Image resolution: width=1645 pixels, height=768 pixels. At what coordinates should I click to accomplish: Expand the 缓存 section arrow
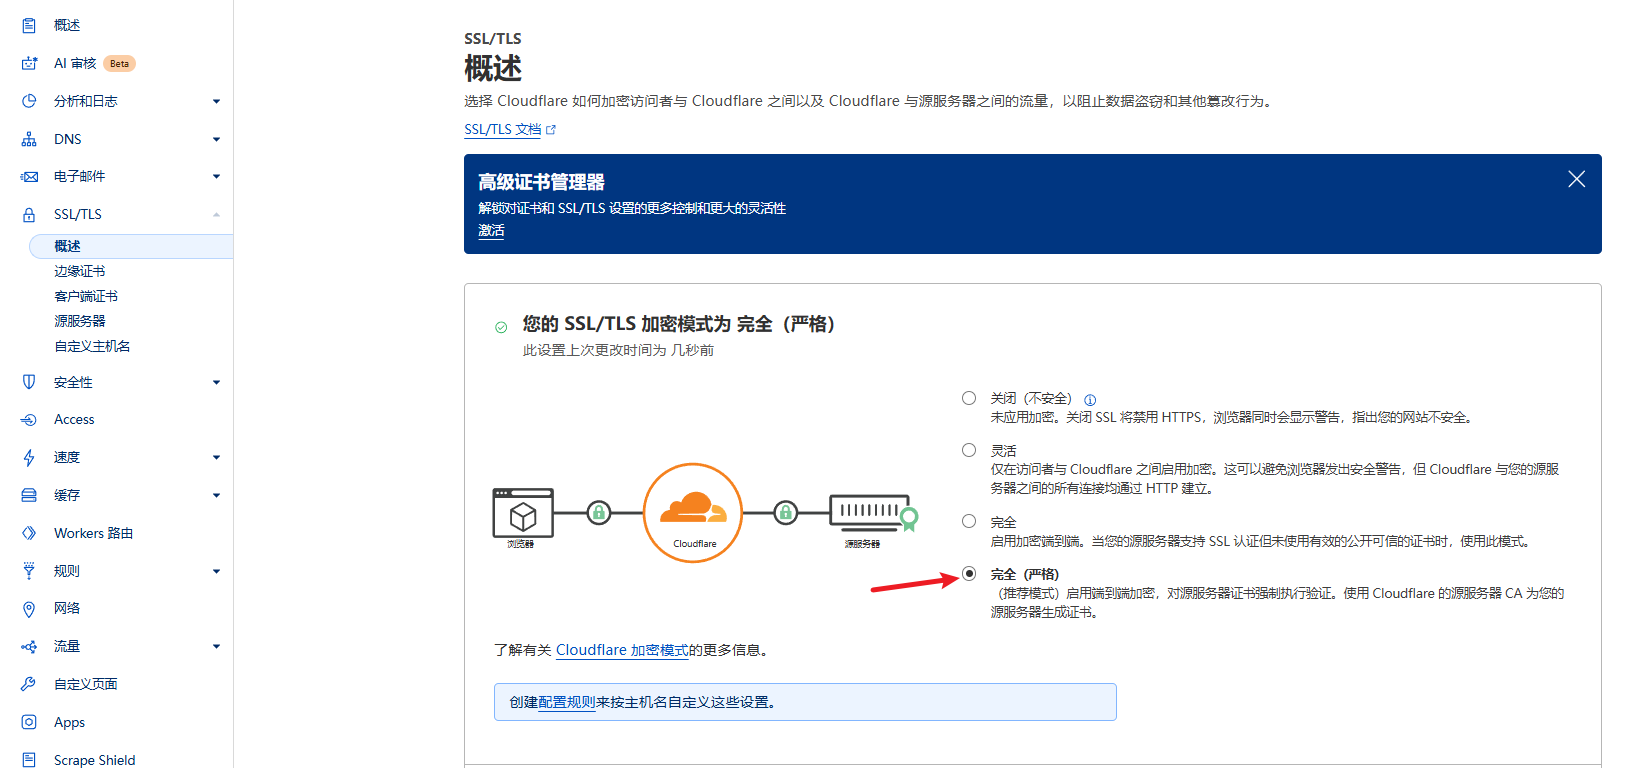click(216, 495)
